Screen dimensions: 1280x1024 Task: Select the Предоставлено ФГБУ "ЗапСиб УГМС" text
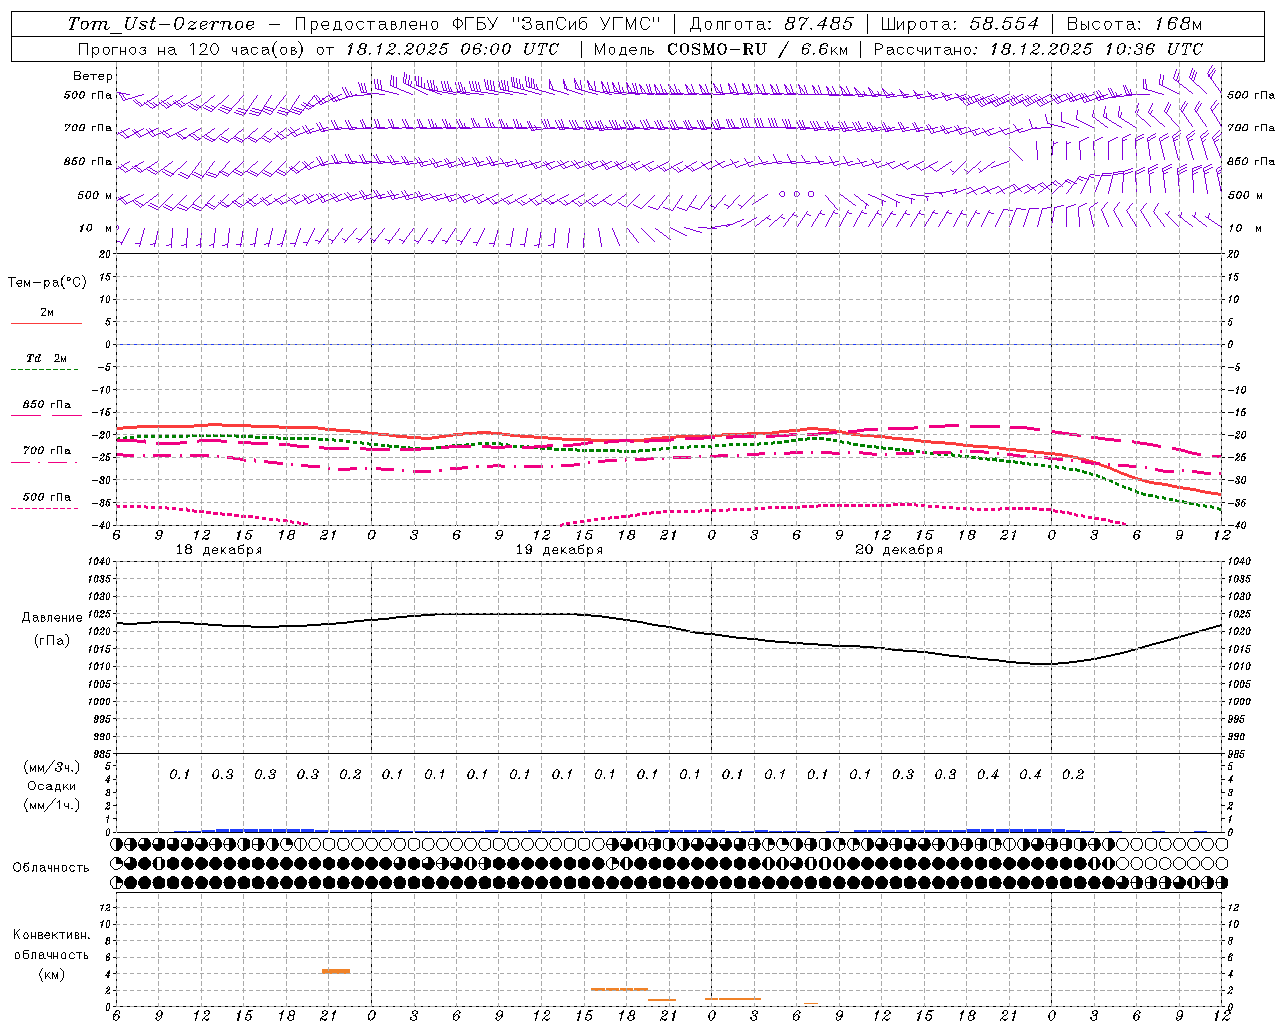[479, 24]
